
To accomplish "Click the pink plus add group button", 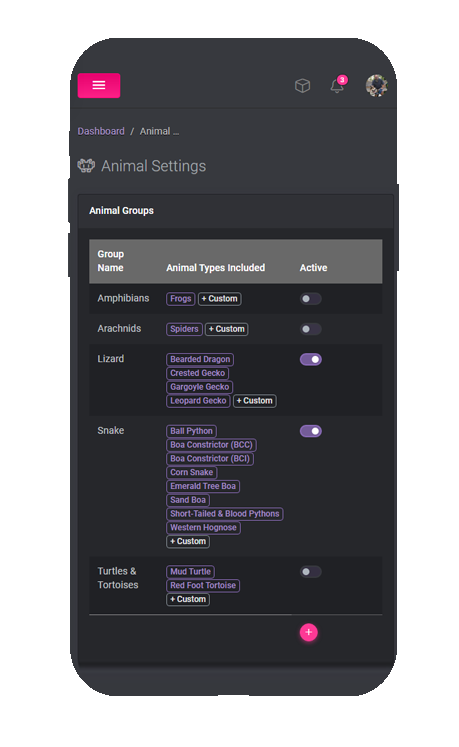I will tap(308, 632).
